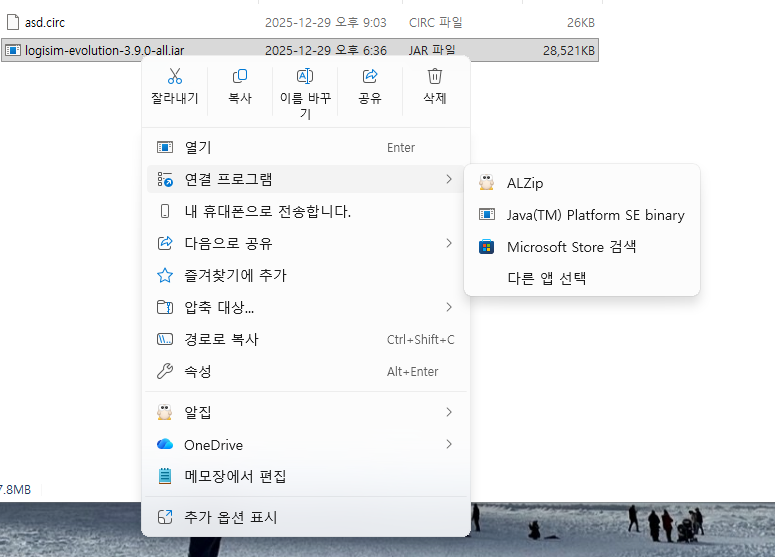
Task: Expand the 압축 대상 submenu chevron
Action: 449,307
